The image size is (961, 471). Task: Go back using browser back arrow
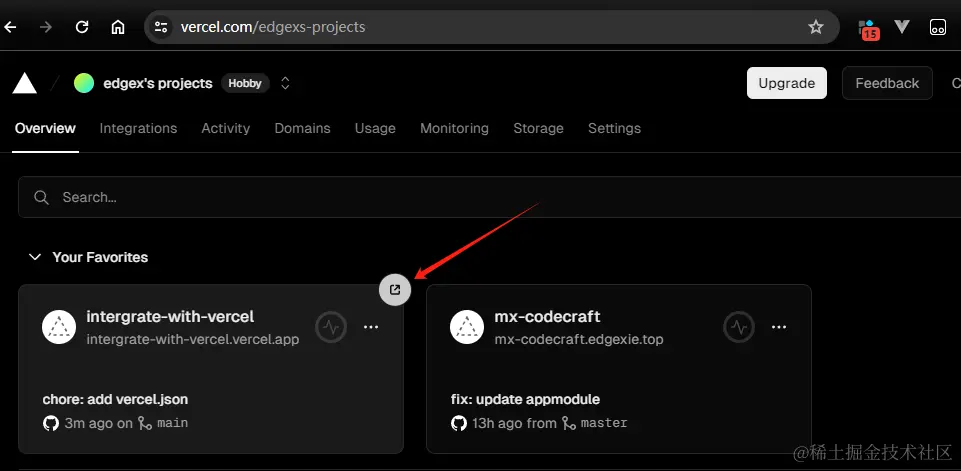(x=10, y=27)
